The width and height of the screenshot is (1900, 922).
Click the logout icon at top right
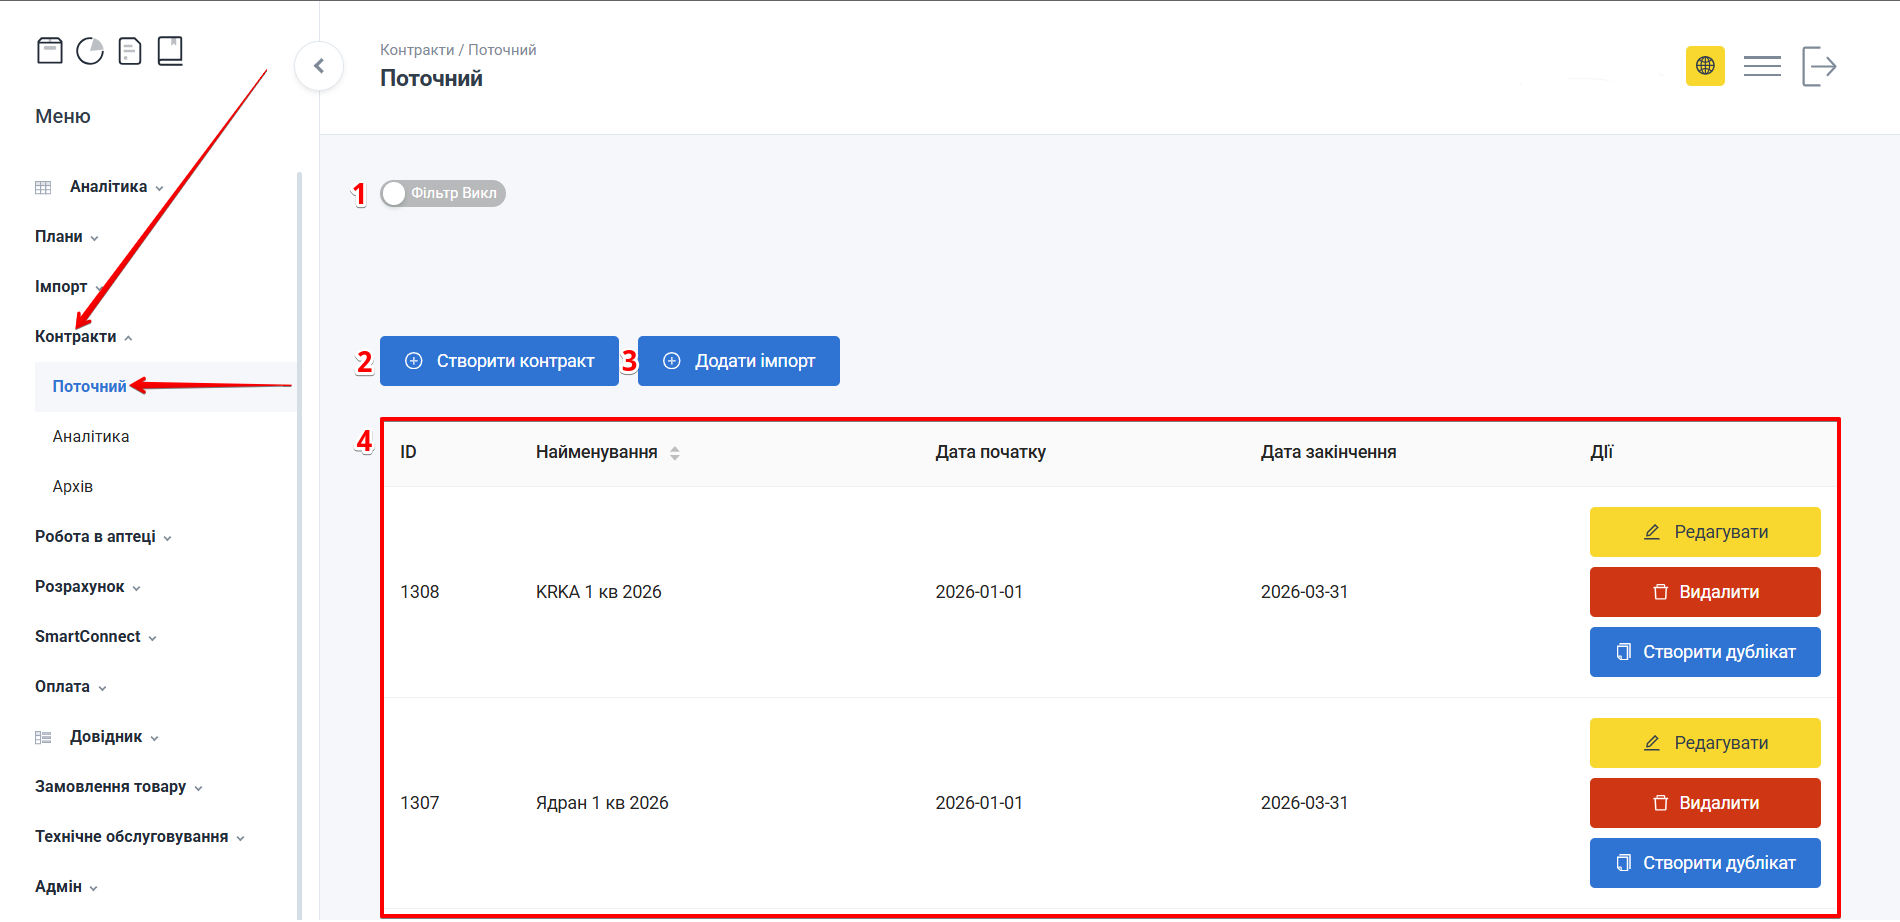[x=1822, y=66]
